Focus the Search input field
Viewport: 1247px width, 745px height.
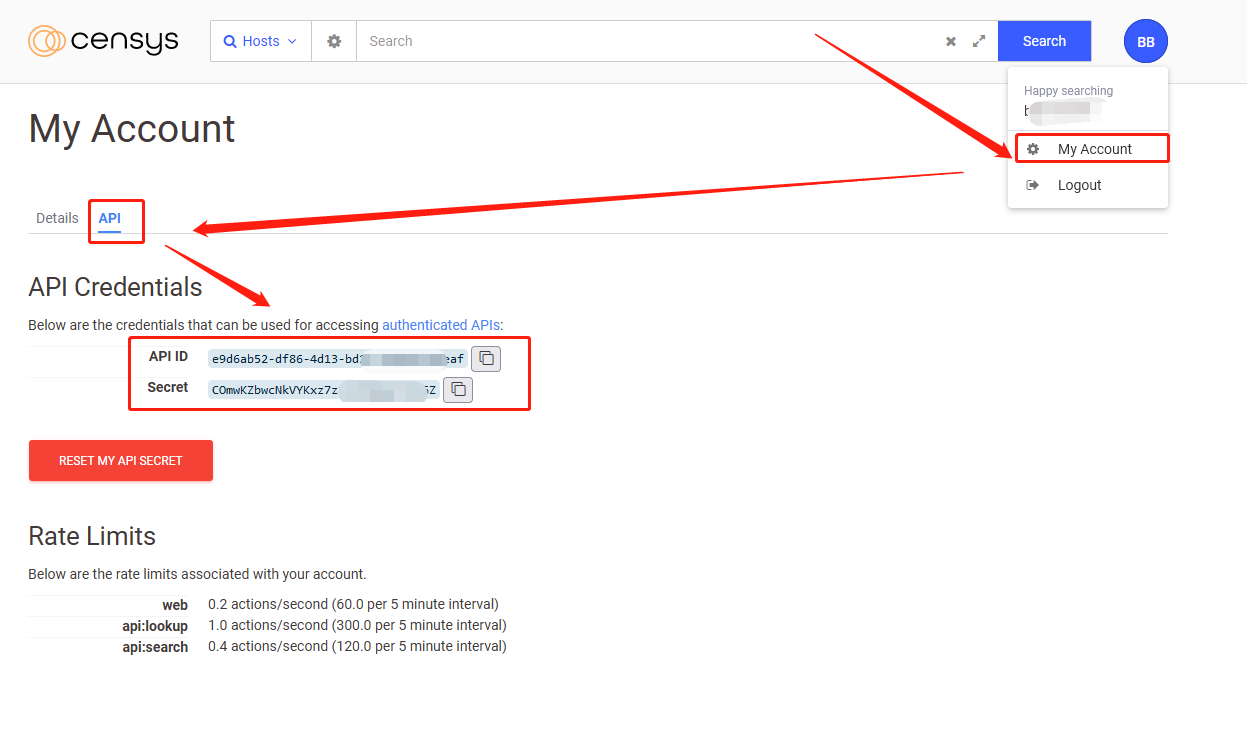pos(650,41)
